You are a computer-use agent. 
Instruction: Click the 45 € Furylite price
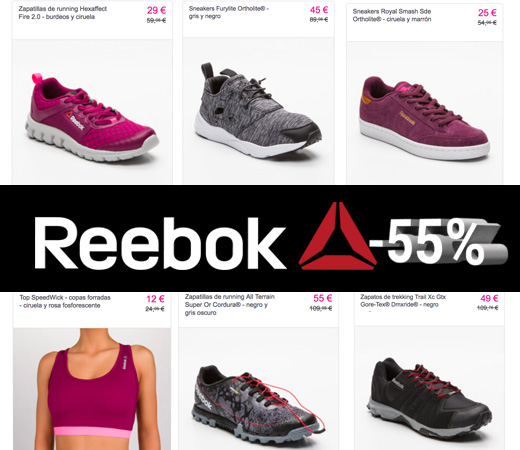319,10
